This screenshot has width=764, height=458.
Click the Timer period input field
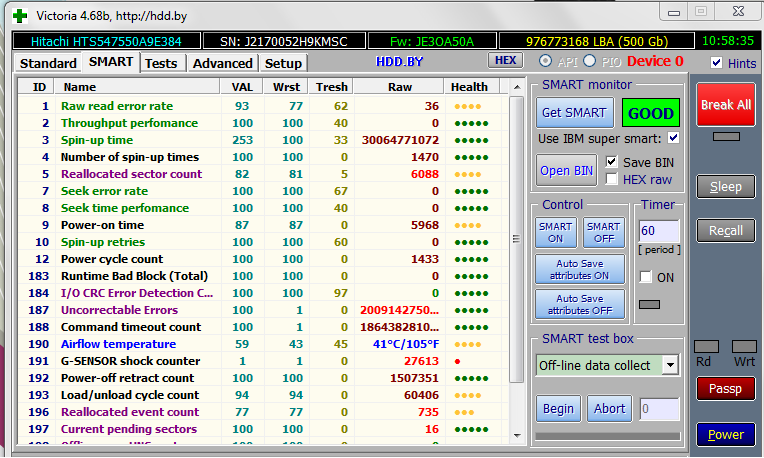(659, 230)
